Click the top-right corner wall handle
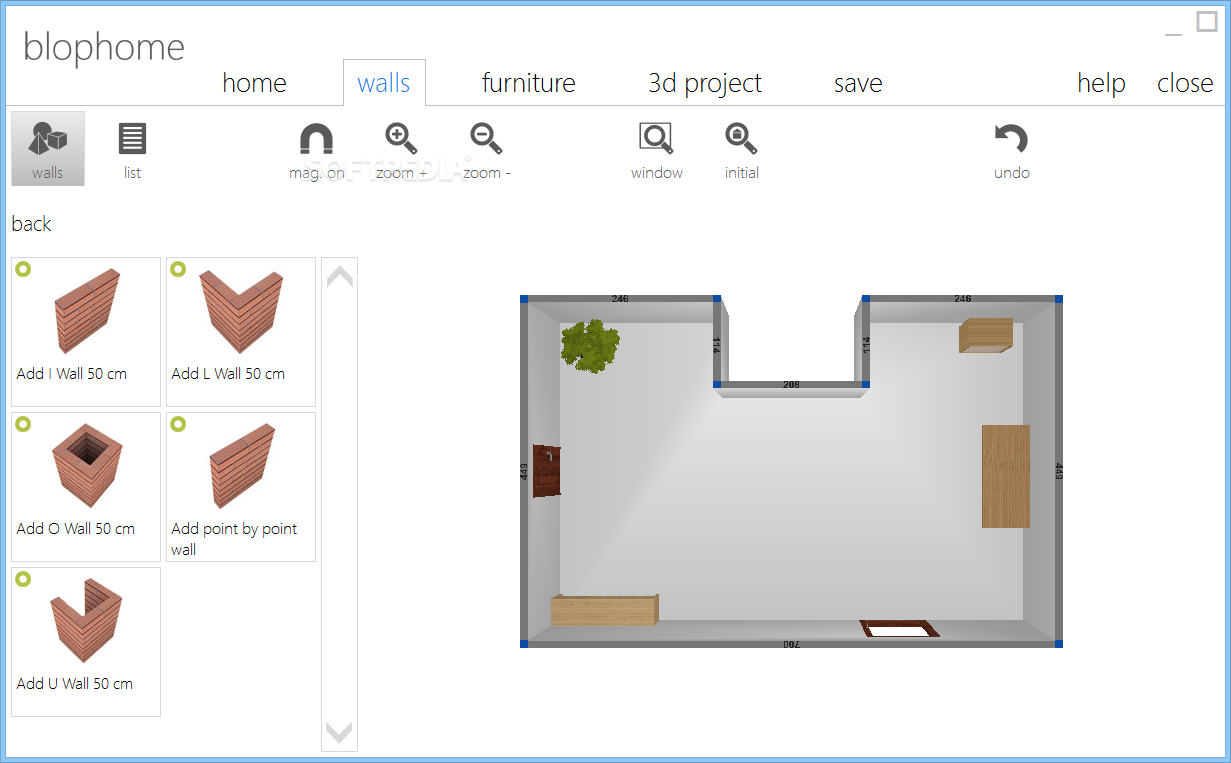This screenshot has width=1231, height=763. (1058, 299)
